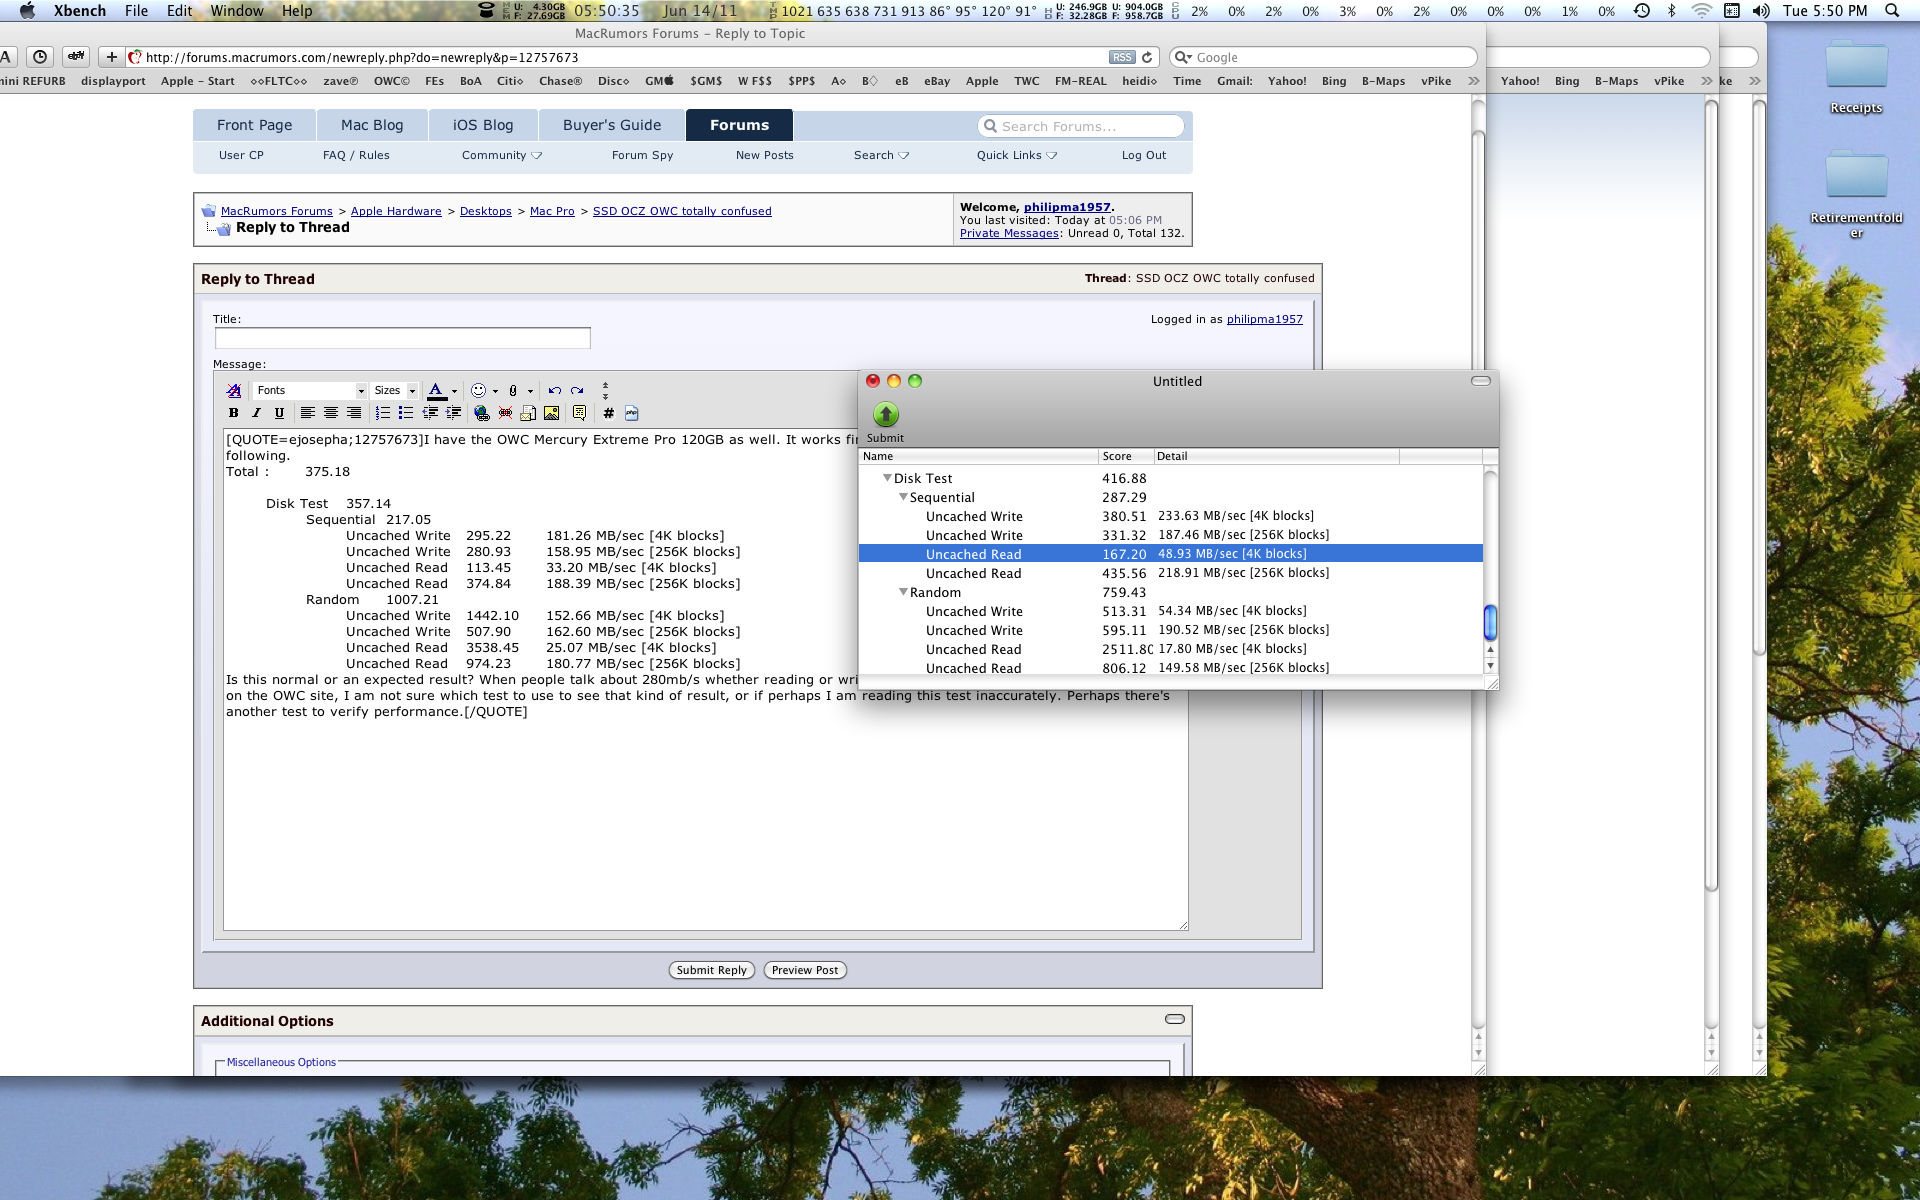
Task: Collapse the Sequential results group
Action: [x=903, y=497]
